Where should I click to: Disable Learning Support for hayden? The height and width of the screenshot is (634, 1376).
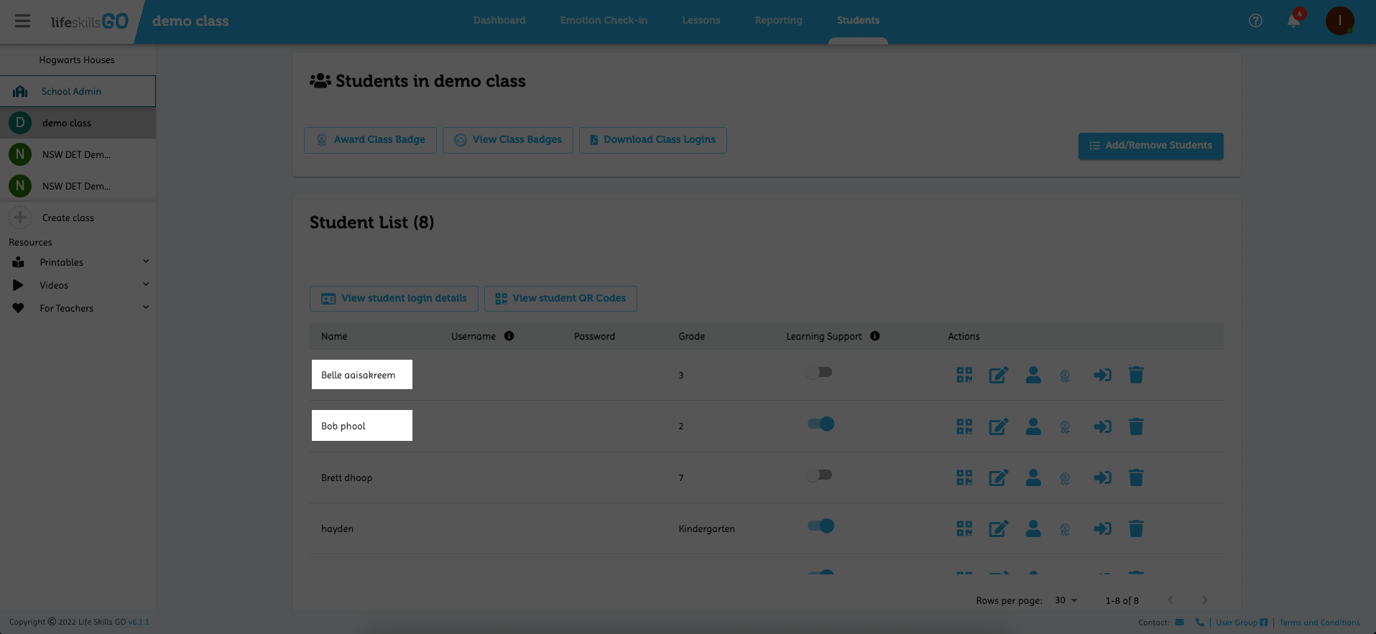pyautogui.click(x=820, y=526)
